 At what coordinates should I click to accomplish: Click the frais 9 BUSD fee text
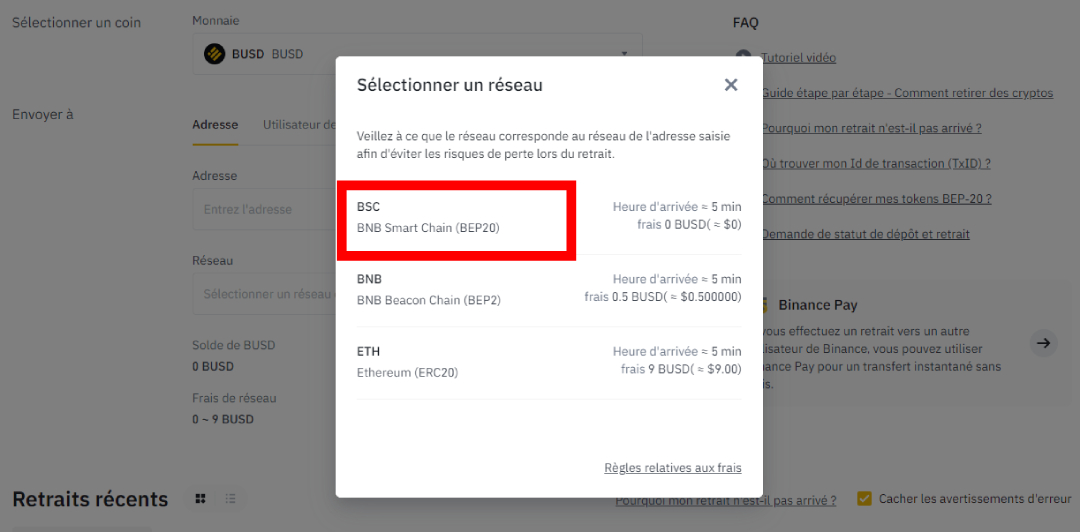tap(681, 369)
